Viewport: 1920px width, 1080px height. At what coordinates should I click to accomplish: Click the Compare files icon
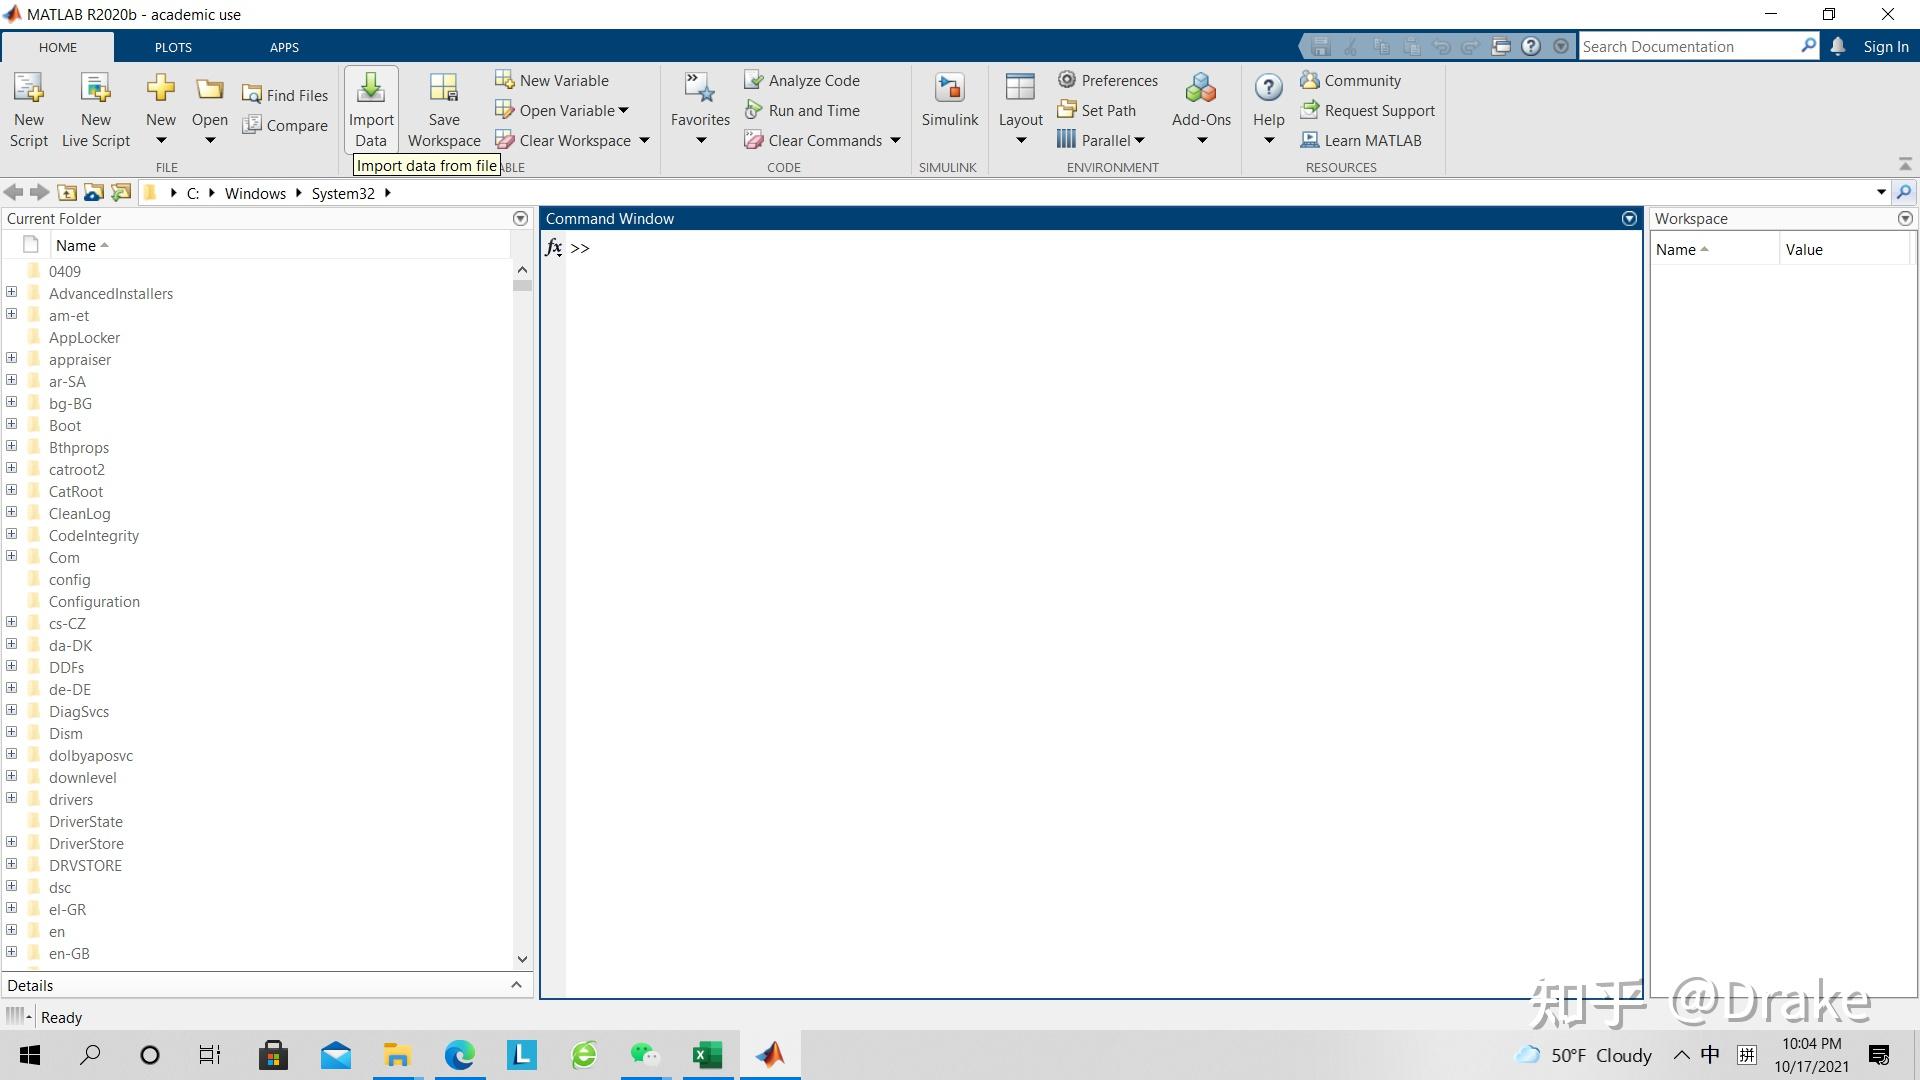point(253,125)
